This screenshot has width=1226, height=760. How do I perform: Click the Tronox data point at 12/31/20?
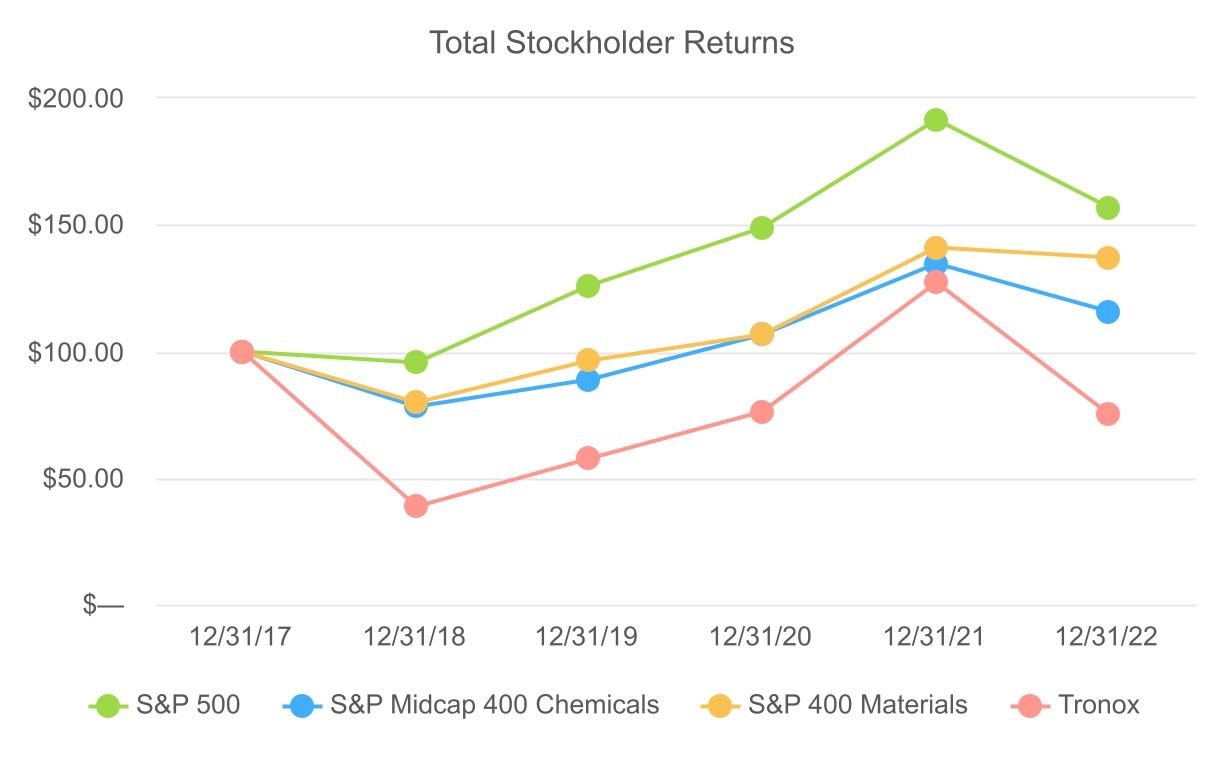(761, 412)
